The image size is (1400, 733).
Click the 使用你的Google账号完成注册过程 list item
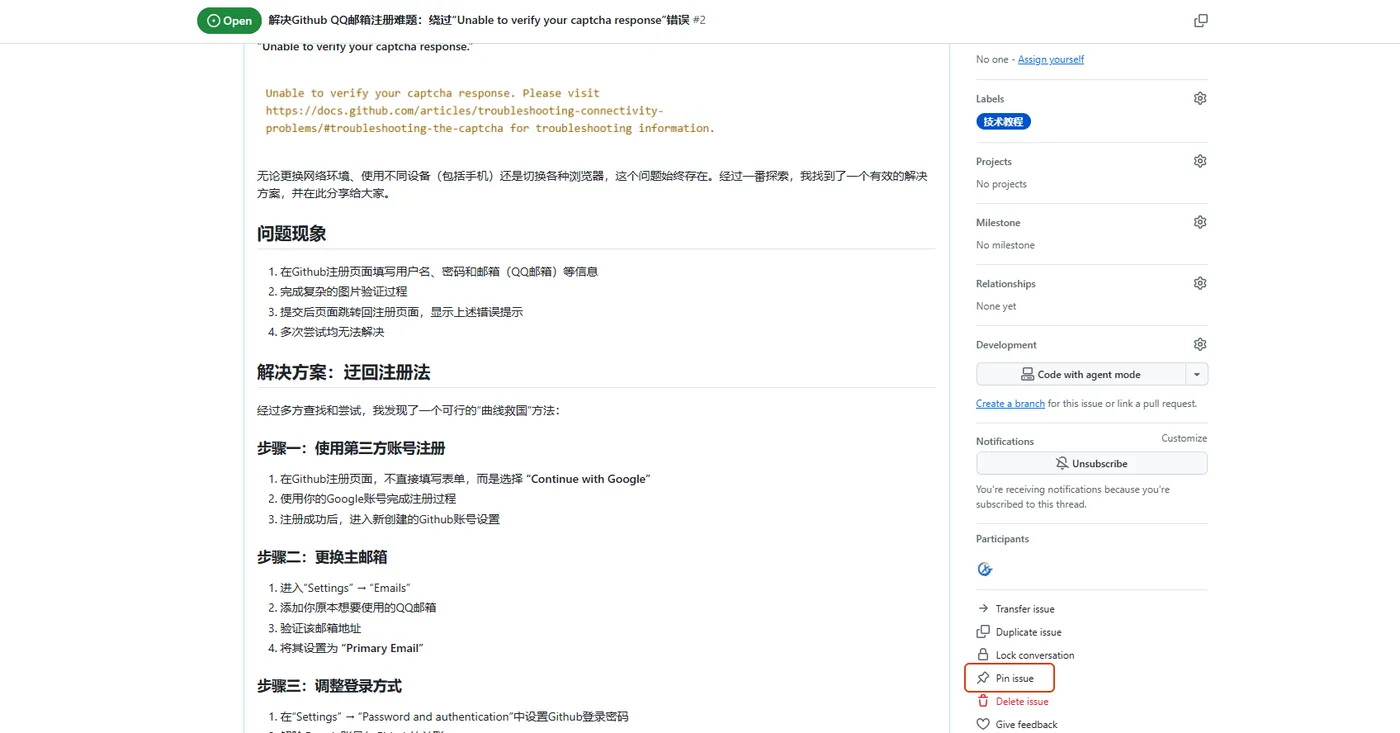[x=368, y=499]
